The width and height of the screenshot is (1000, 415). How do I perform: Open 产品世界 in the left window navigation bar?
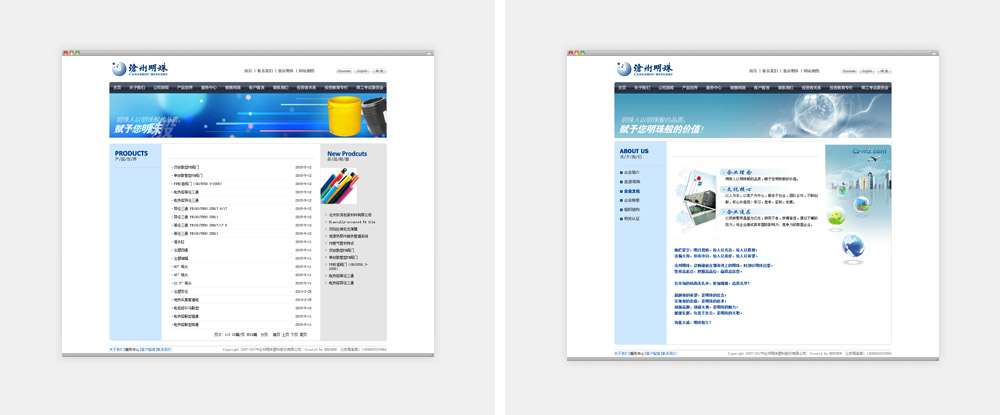[x=185, y=88]
